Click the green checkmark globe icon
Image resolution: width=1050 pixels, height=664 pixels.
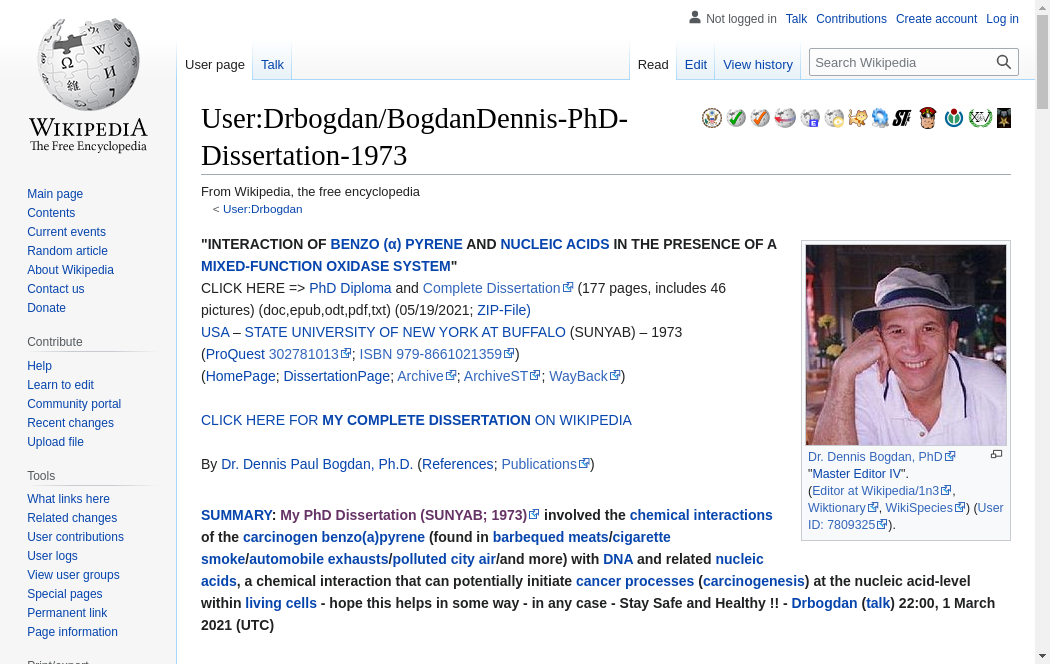click(736, 118)
